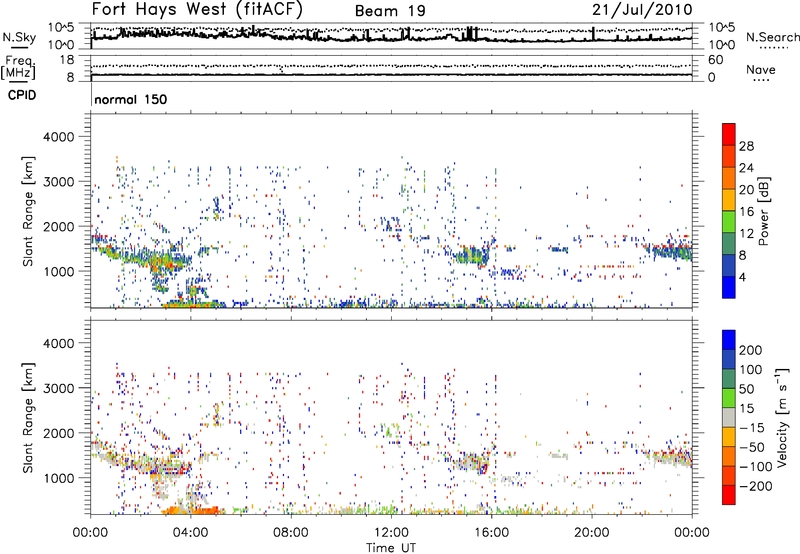Viewport: 800px width, 554px height.
Task: Click the "3000" tick in the velocity panel
Action: click(x=58, y=388)
